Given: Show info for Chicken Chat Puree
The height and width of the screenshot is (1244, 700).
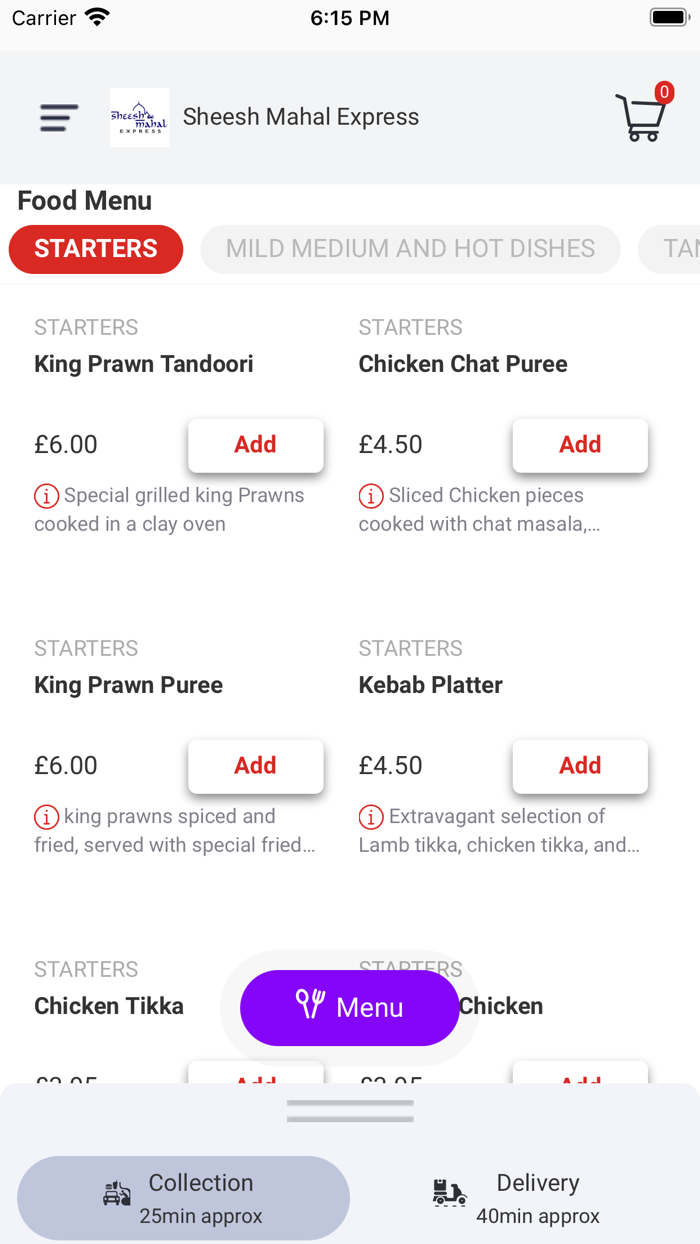Looking at the screenshot, I should (370, 495).
